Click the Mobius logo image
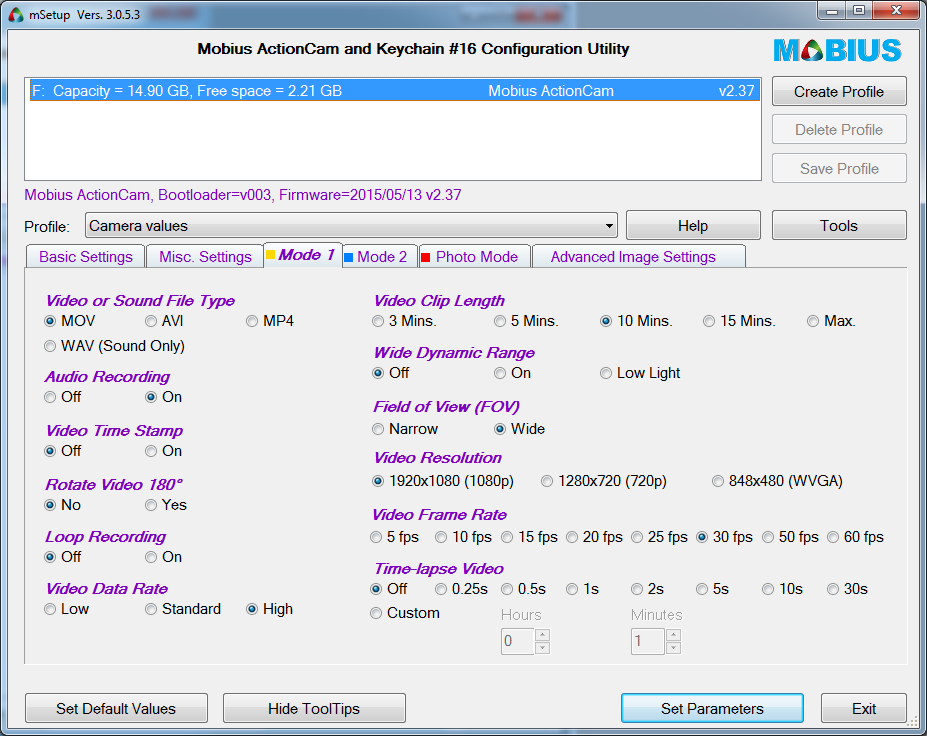This screenshot has width=927, height=736. click(838, 50)
